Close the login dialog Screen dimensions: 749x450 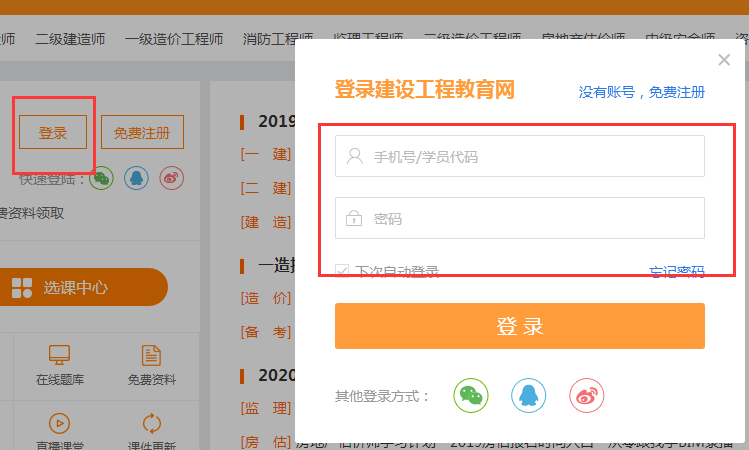pyautogui.click(x=724, y=60)
